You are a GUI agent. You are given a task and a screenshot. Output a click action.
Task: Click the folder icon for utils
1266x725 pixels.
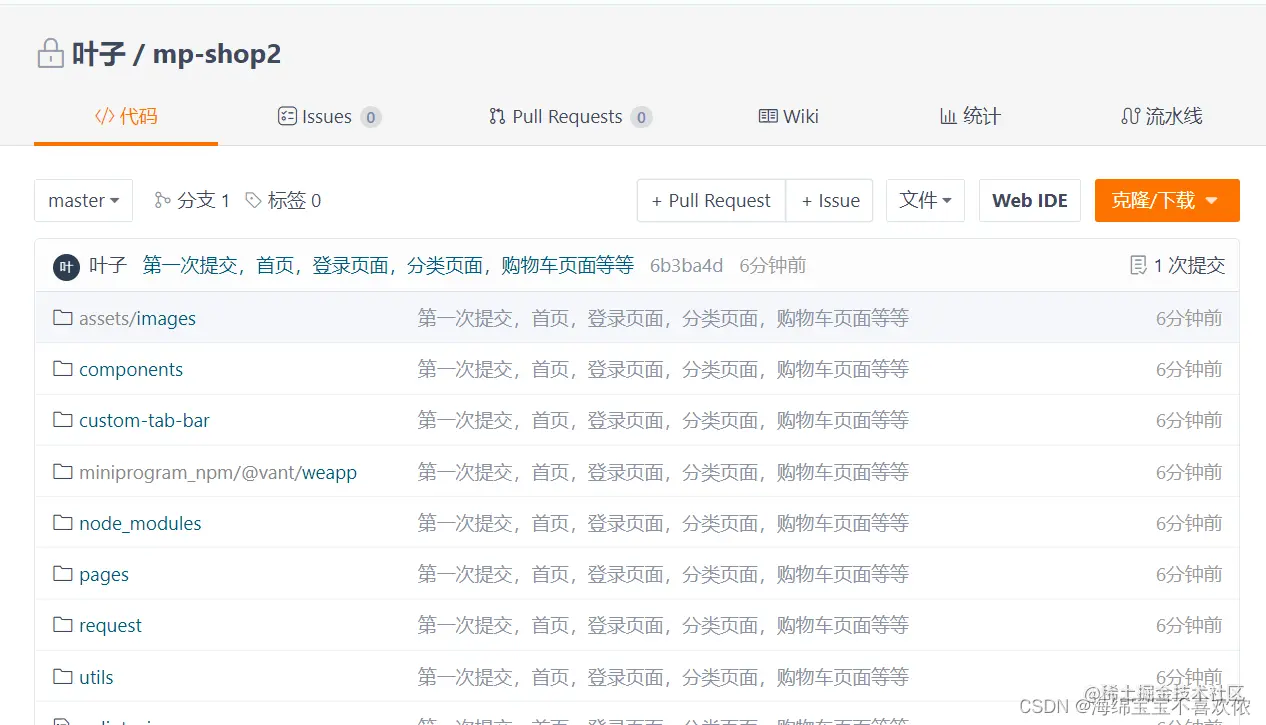point(63,677)
